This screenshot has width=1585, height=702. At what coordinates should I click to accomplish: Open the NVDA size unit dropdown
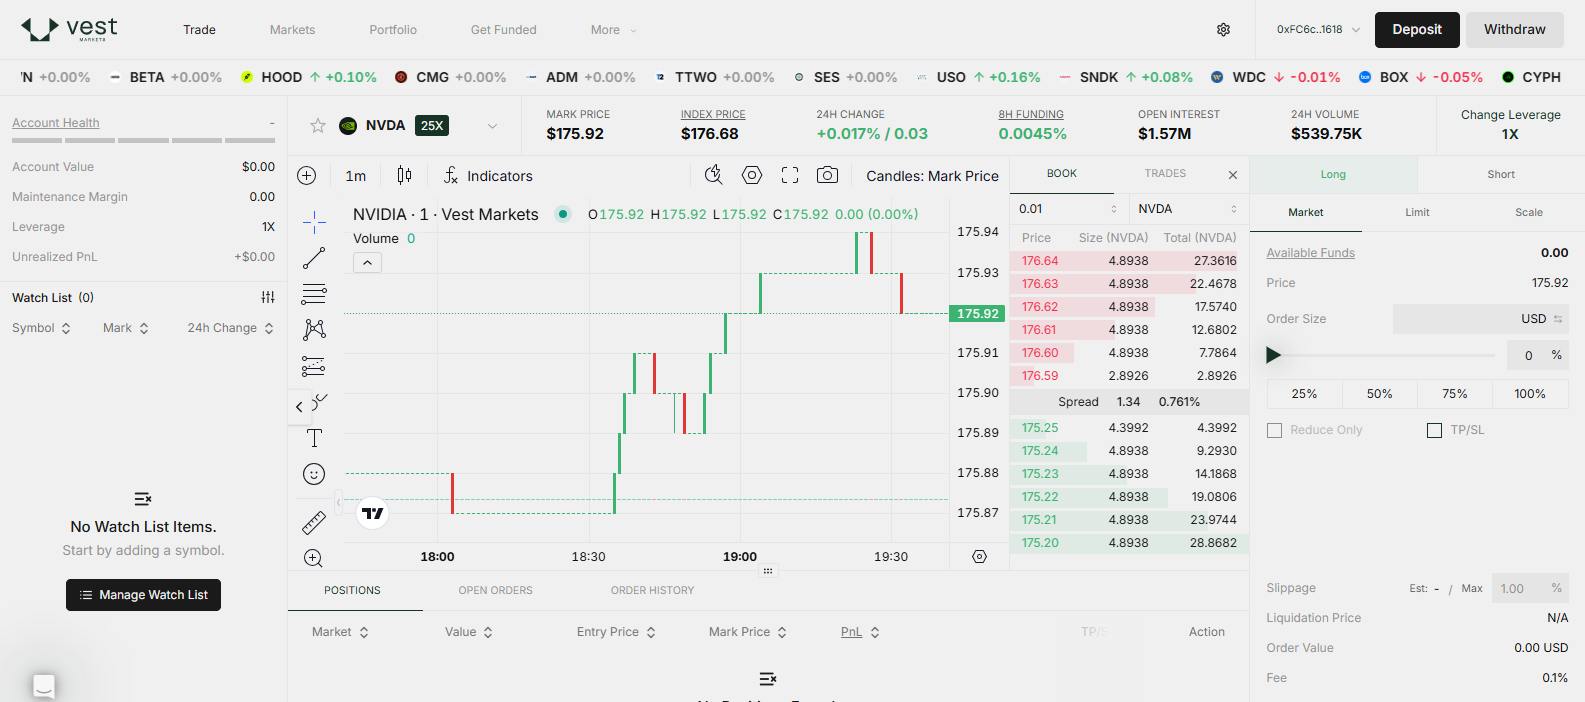point(1188,209)
